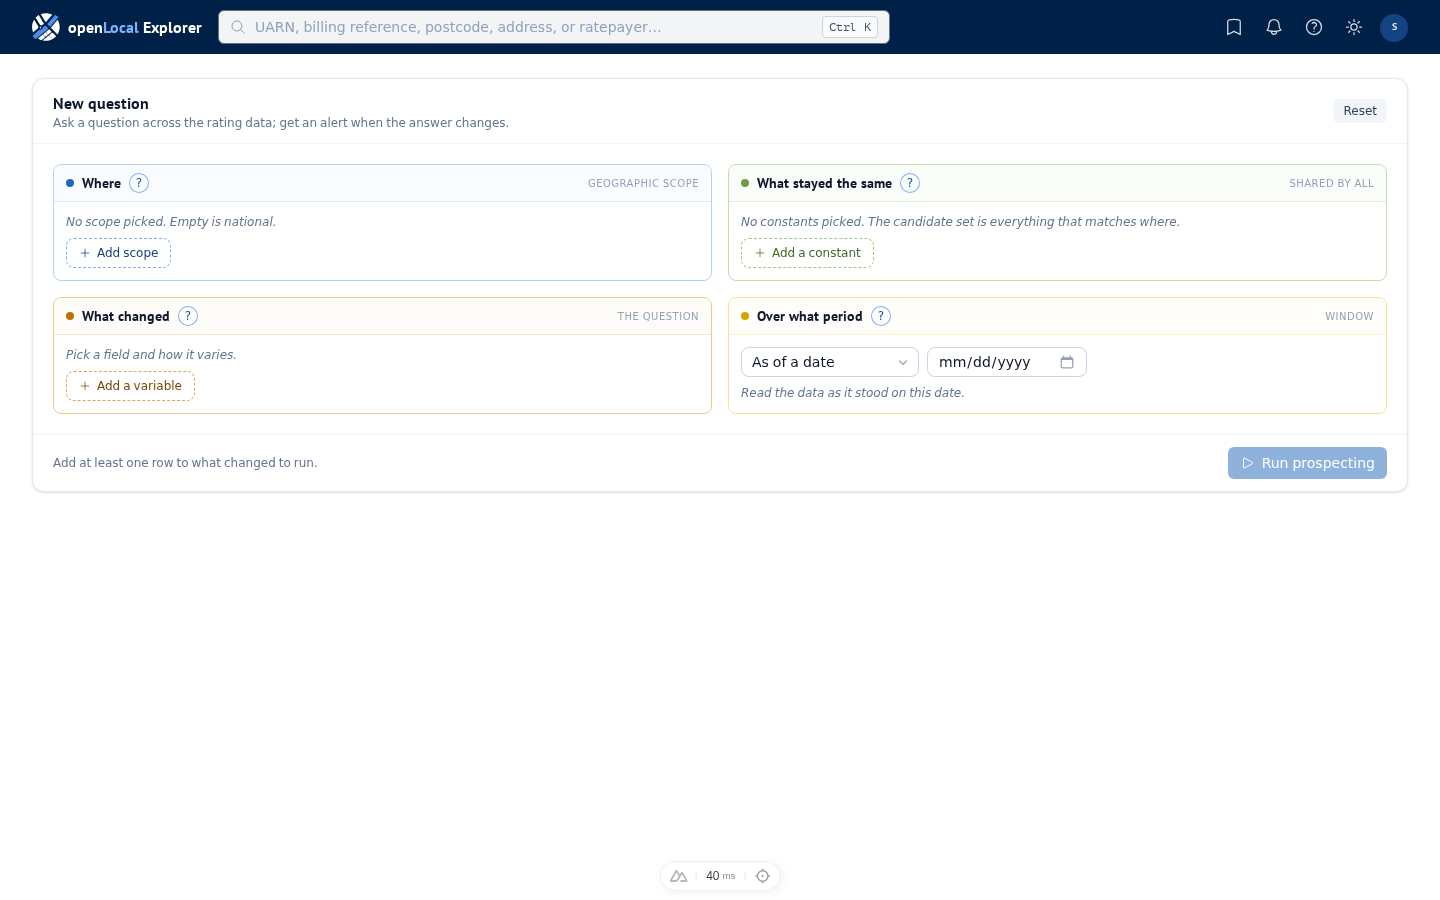Image resolution: width=1440 pixels, height=900 pixels.
Task: Click the 40 ms load time
Action: (x=720, y=876)
